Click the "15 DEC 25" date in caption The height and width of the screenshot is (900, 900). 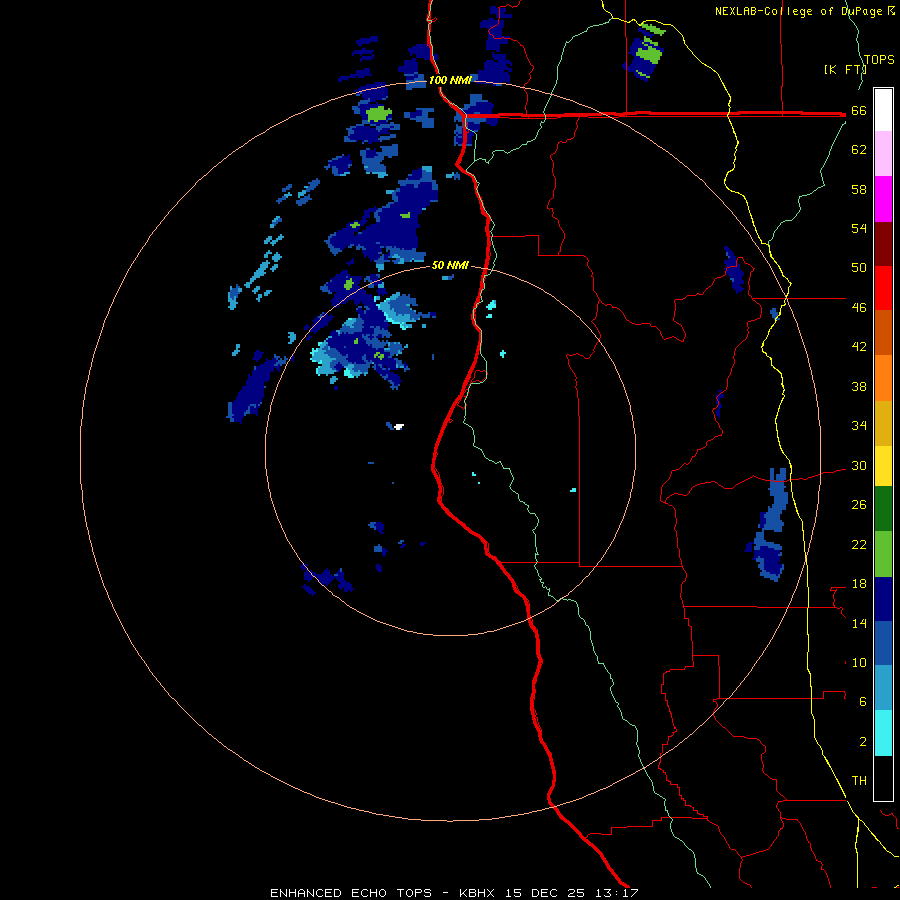(545, 893)
